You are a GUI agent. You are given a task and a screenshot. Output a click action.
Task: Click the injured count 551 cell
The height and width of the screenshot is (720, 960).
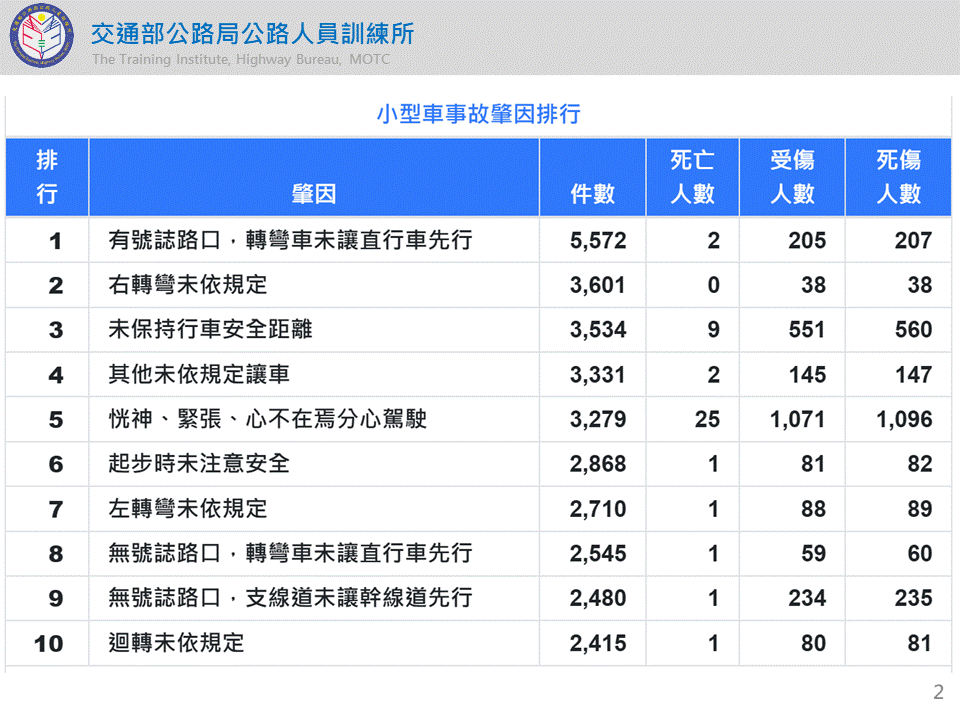coord(806,330)
